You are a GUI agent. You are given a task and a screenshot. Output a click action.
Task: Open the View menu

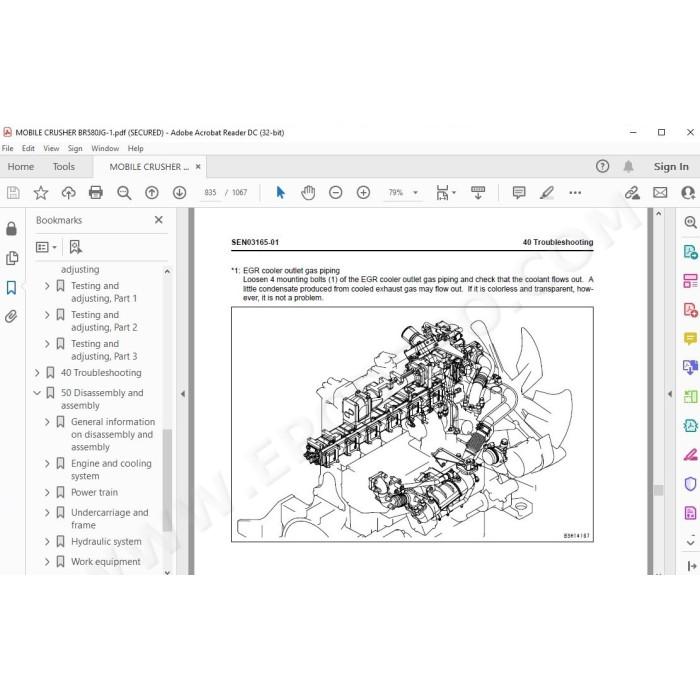(x=51, y=148)
